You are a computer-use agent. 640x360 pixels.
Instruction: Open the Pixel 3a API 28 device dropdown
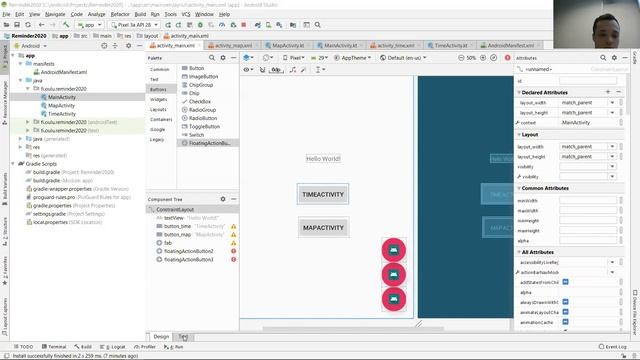click(134, 25)
